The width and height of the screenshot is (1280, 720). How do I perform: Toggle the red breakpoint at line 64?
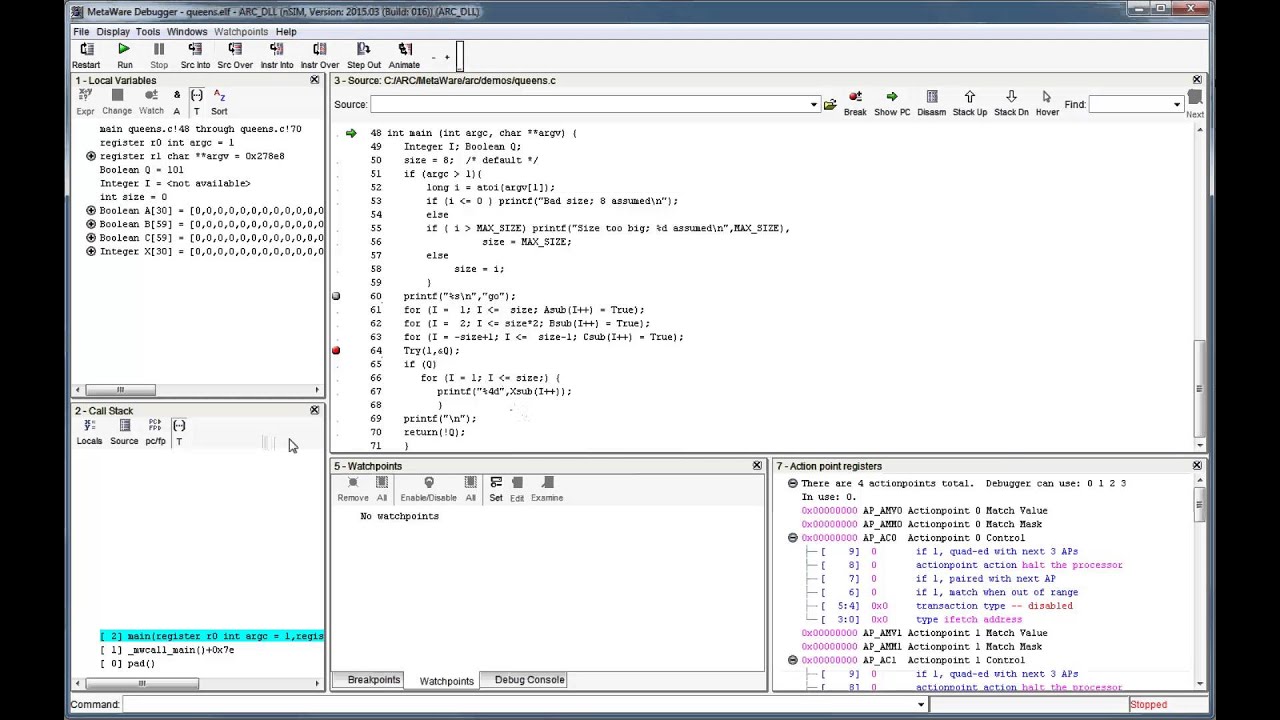[x=336, y=351]
